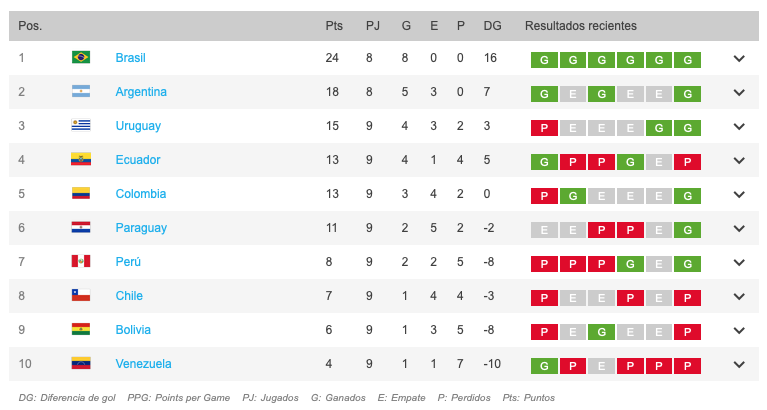Screen dimensions: 767x410
Task: Click Paraguay's first grey E result badge
Action: pos(543,229)
